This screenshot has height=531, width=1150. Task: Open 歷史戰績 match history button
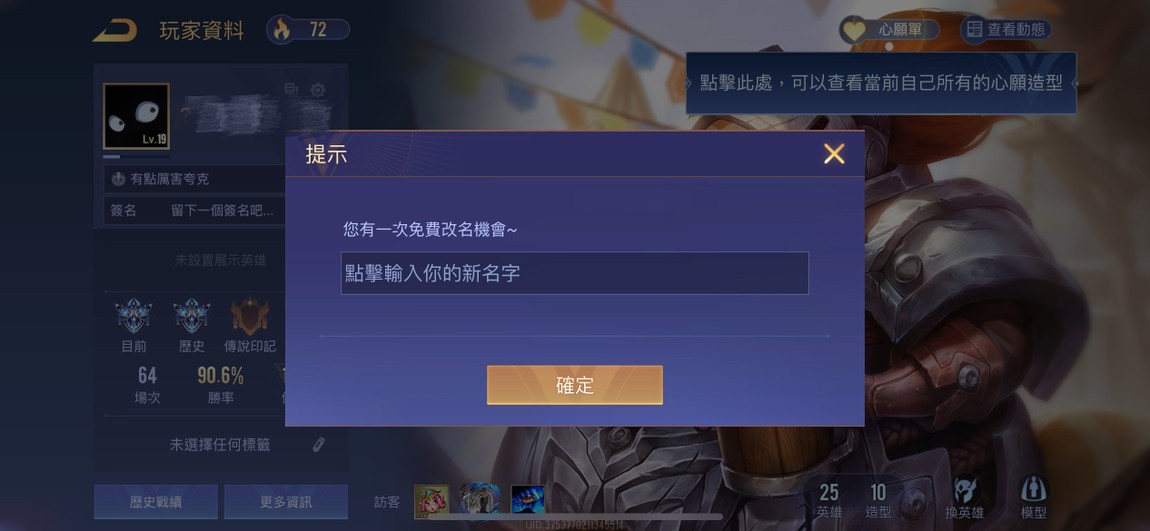point(155,502)
